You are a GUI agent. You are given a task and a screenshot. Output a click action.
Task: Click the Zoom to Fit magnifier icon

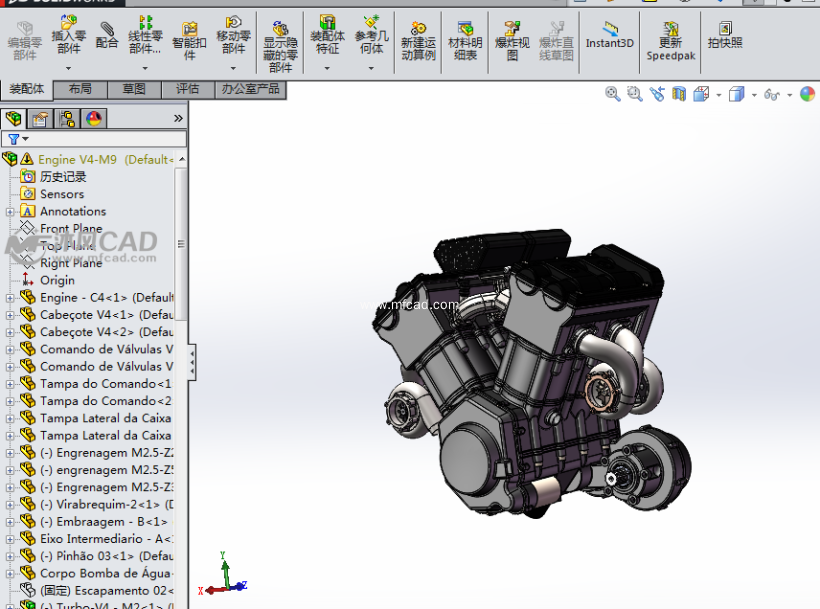[613, 94]
